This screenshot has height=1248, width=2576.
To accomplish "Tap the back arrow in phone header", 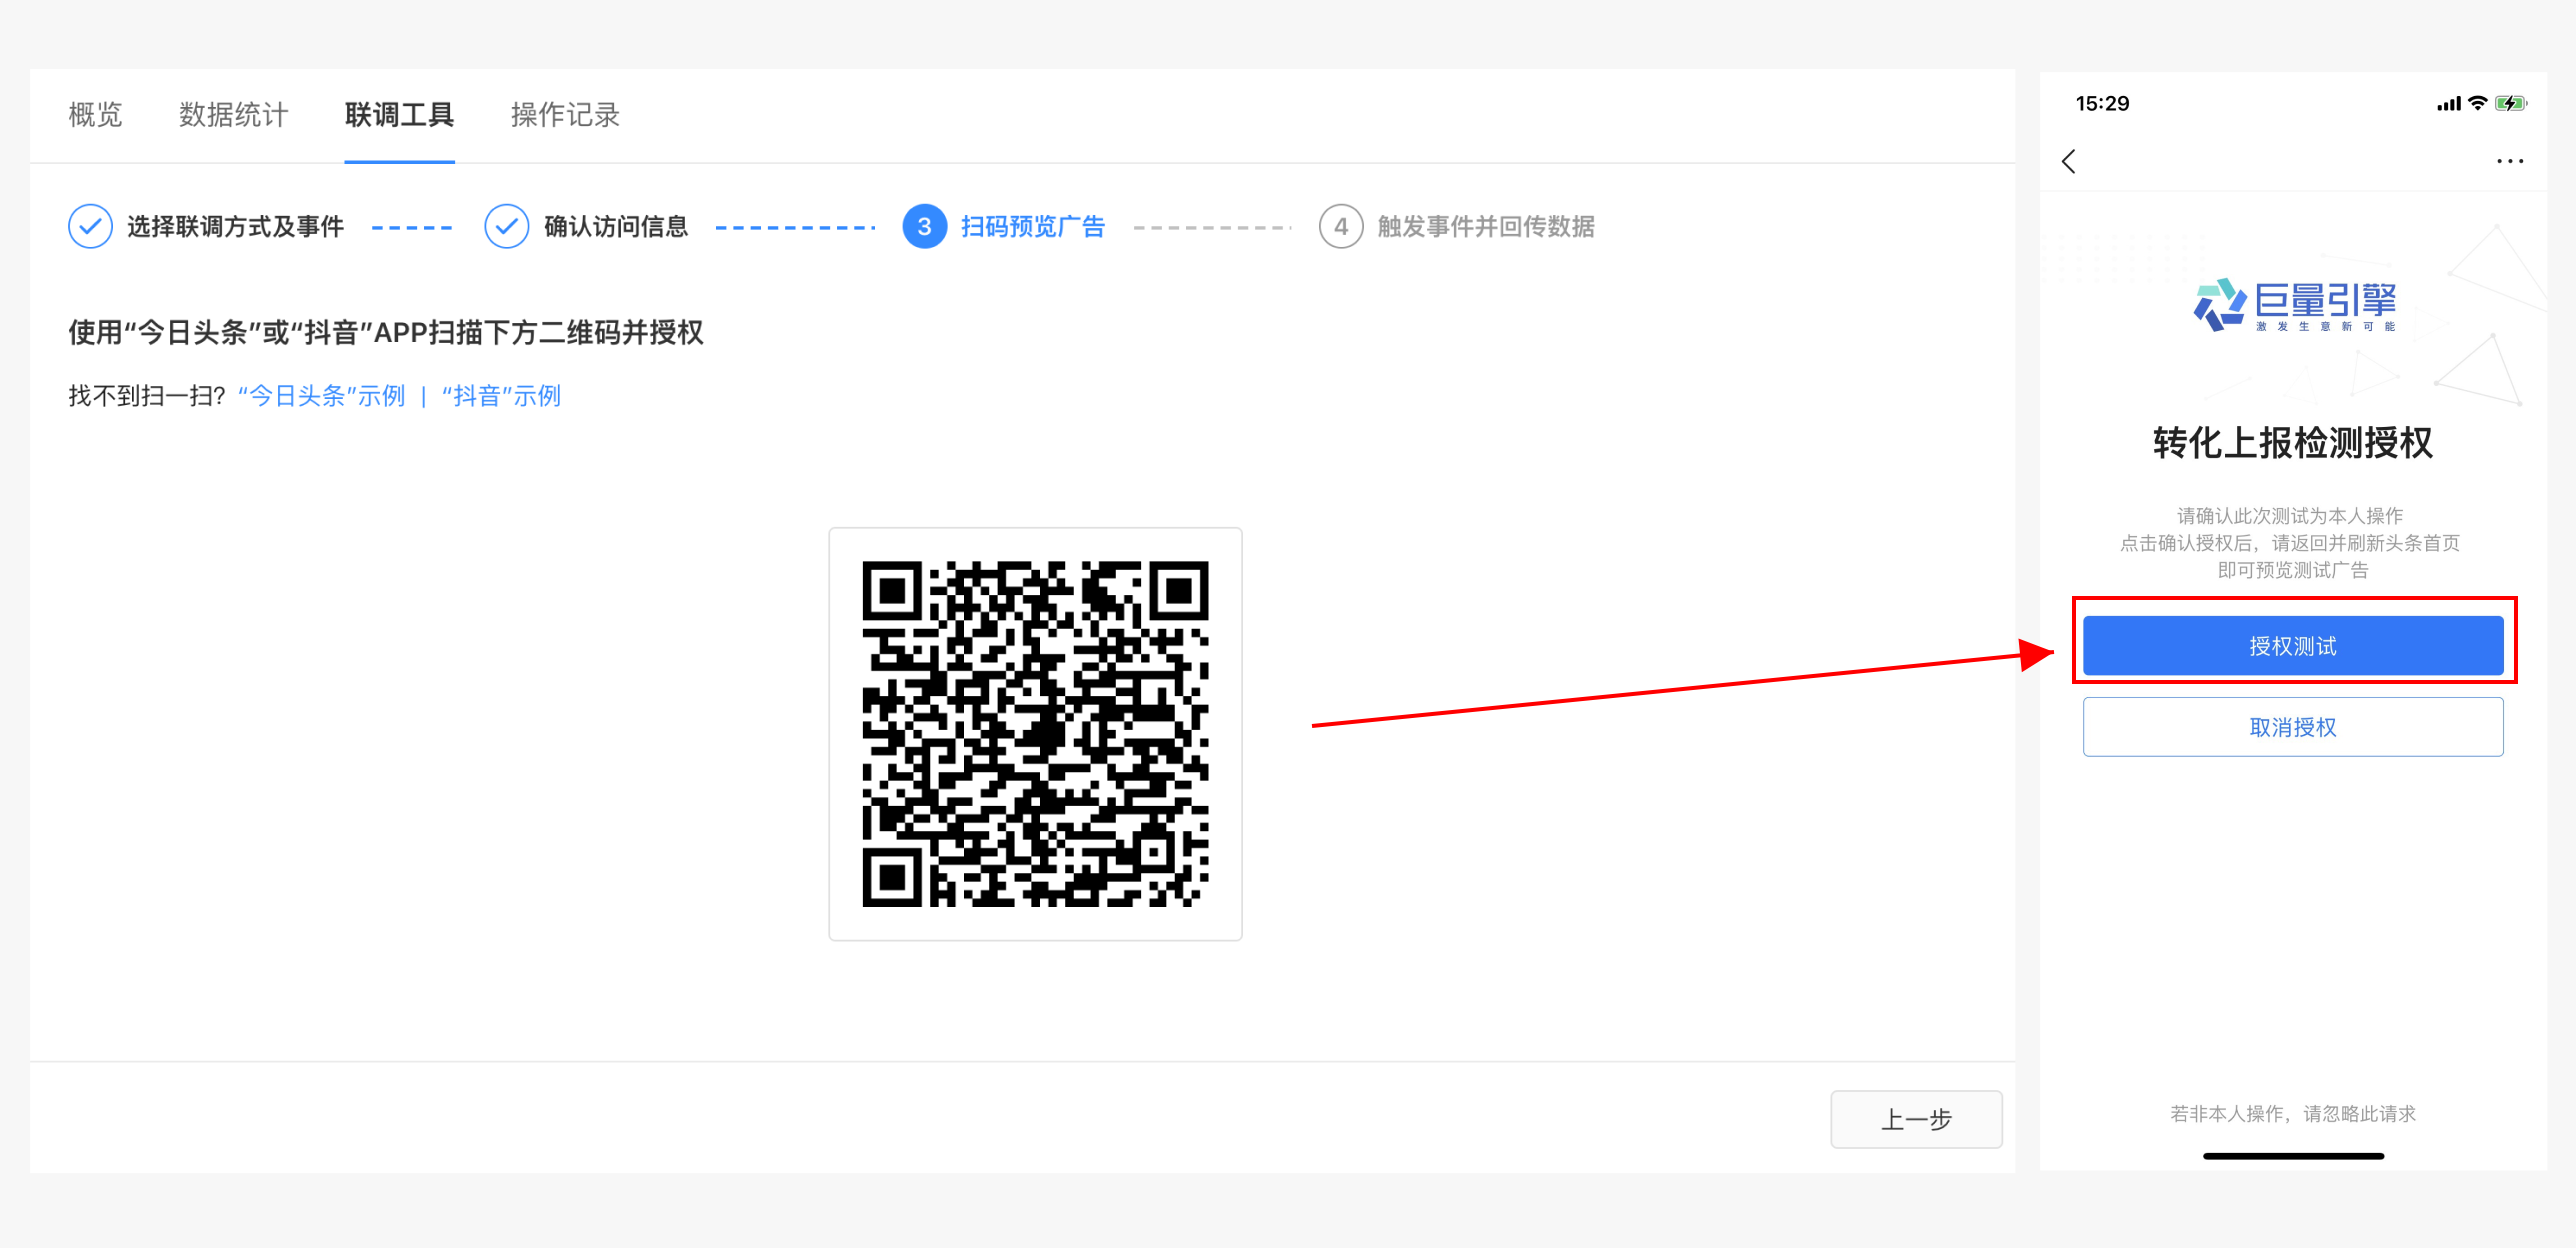I will point(2069,161).
